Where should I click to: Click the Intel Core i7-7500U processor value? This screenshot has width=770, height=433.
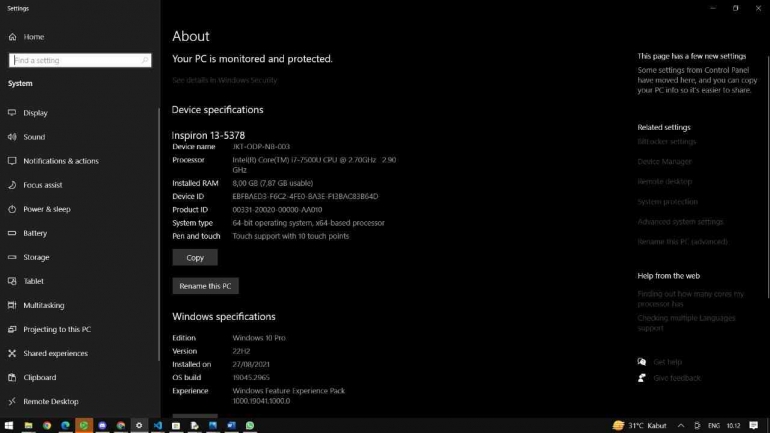point(314,165)
